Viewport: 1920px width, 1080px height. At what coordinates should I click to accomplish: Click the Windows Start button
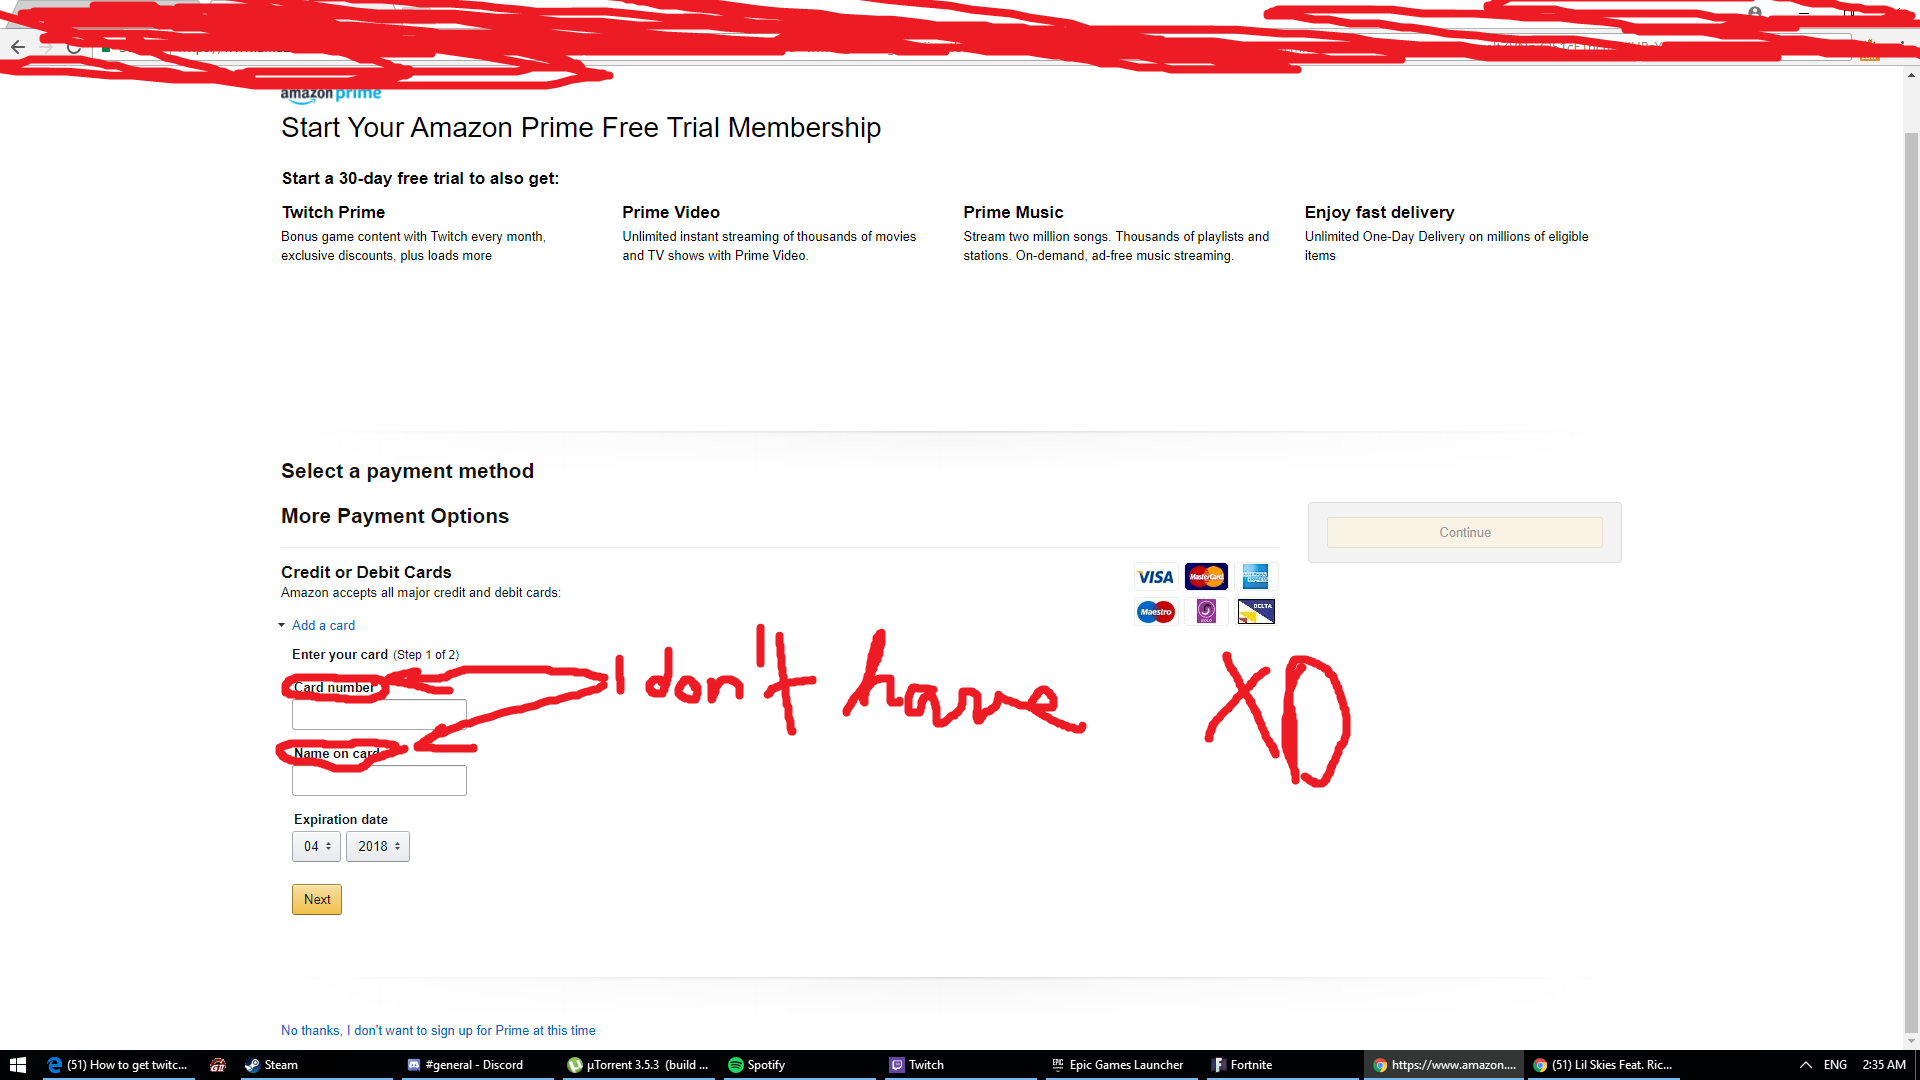pos(17,1065)
